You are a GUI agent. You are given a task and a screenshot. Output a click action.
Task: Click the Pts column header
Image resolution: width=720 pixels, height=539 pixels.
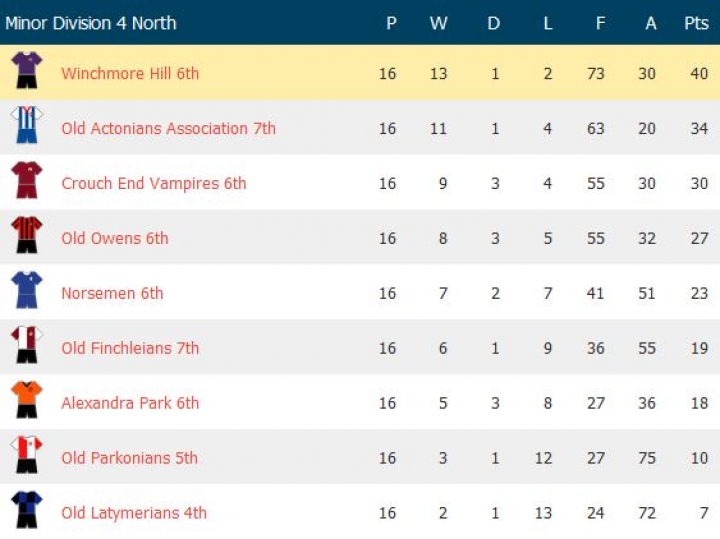click(x=696, y=23)
